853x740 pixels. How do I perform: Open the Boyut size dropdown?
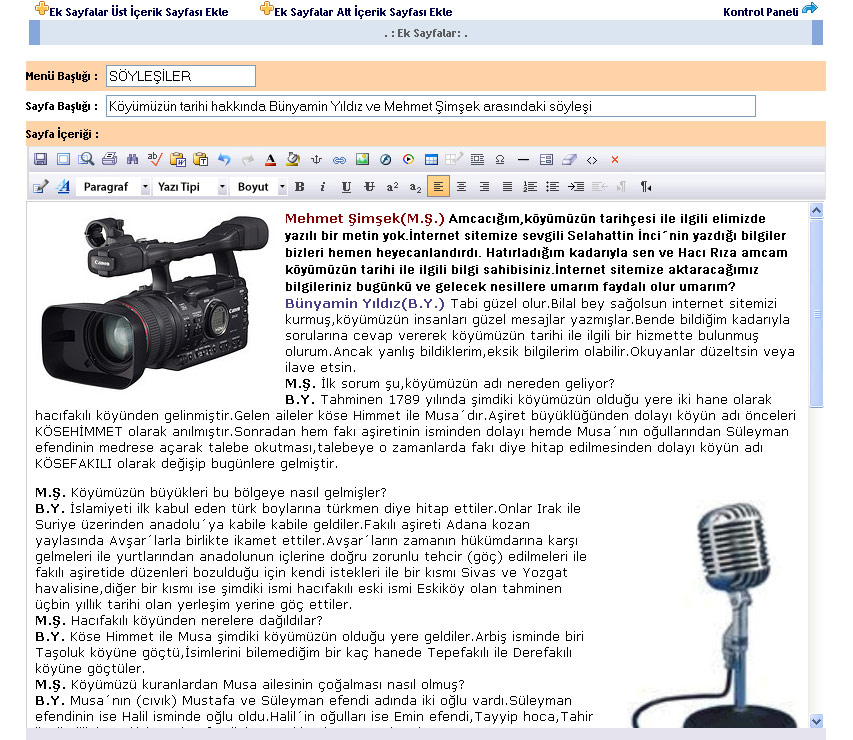(259, 187)
